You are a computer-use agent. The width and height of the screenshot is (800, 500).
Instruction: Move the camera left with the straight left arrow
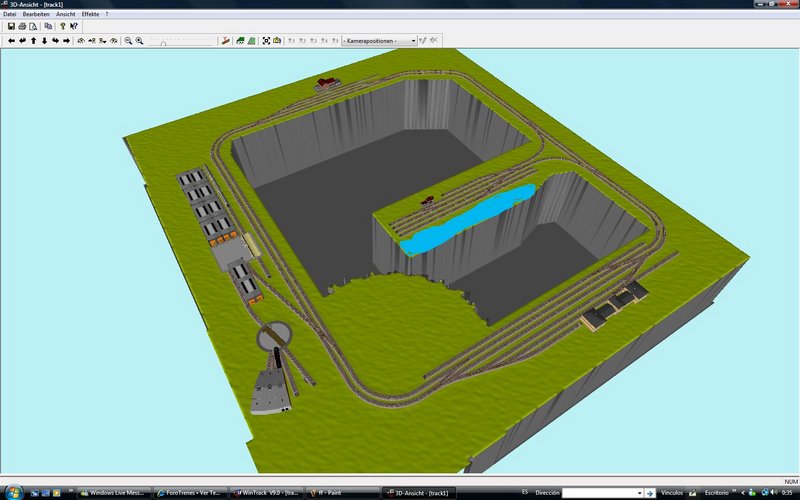click(11, 40)
